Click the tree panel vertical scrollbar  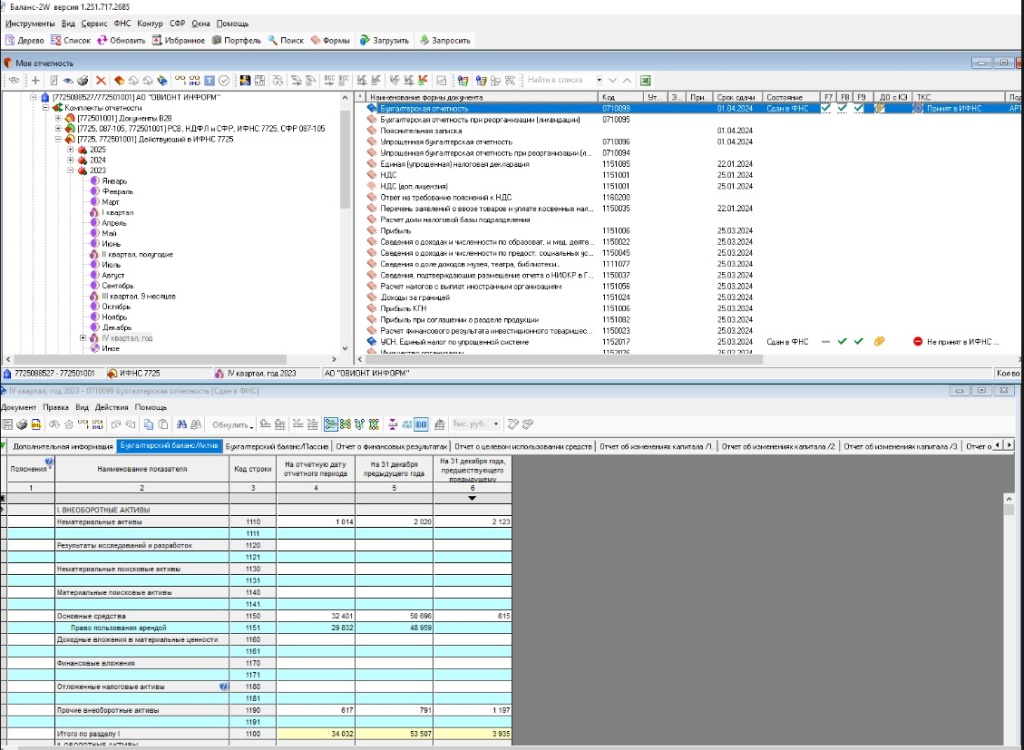(x=345, y=222)
